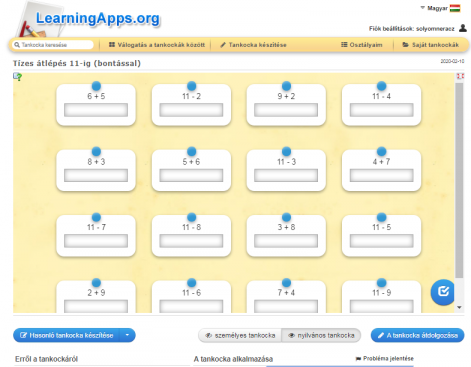
Task: Open Fiók beállítások: solyomneracz link
Action: tap(411, 29)
